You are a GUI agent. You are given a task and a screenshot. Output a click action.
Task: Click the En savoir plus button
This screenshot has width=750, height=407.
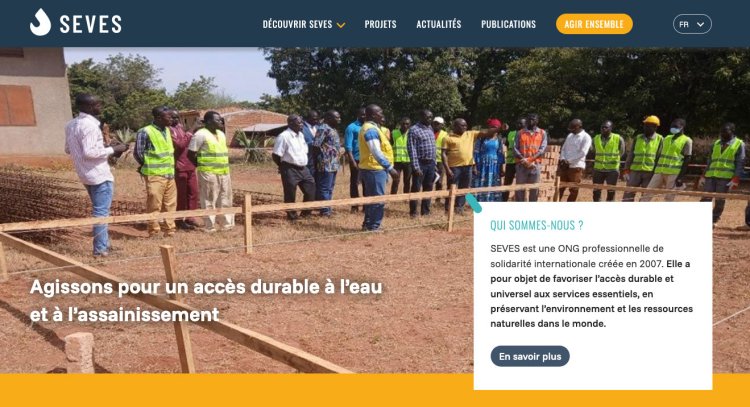(x=530, y=356)
